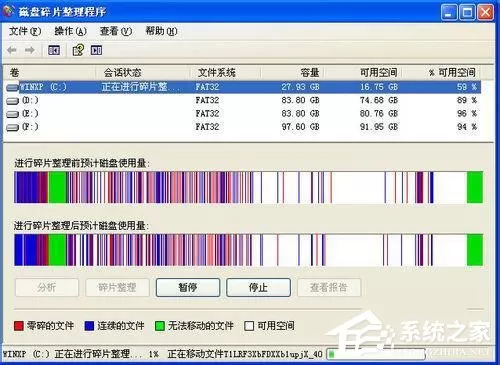Click the show/hide action pane icon
The image size is (500, 365).
[x=96, y=50]
